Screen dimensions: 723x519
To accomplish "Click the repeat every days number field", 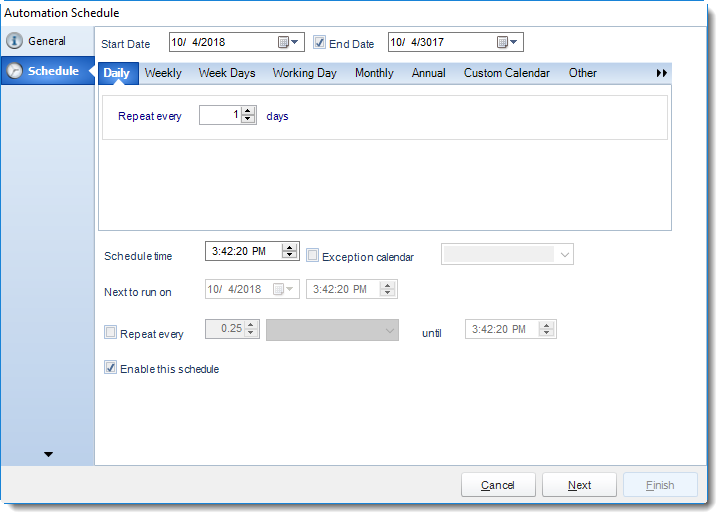I will [221, 115].
